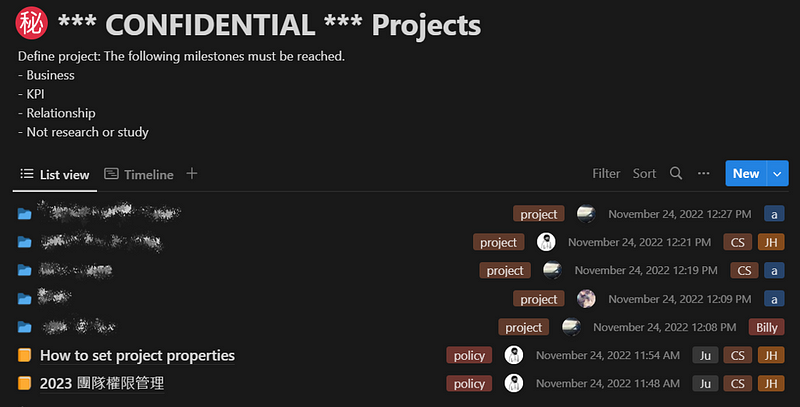800x407 pixels.
Task: Click the blue New button
Action: click(746, 174)
